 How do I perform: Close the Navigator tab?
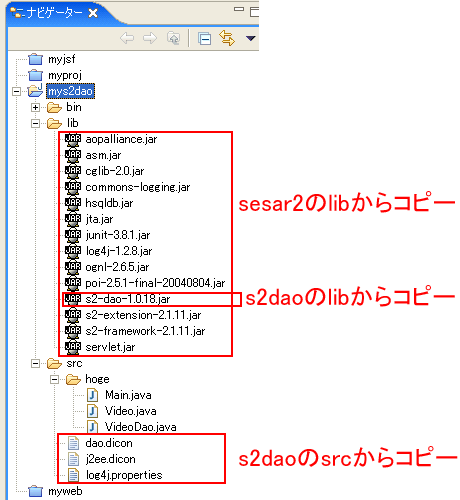tap(93, 13)
